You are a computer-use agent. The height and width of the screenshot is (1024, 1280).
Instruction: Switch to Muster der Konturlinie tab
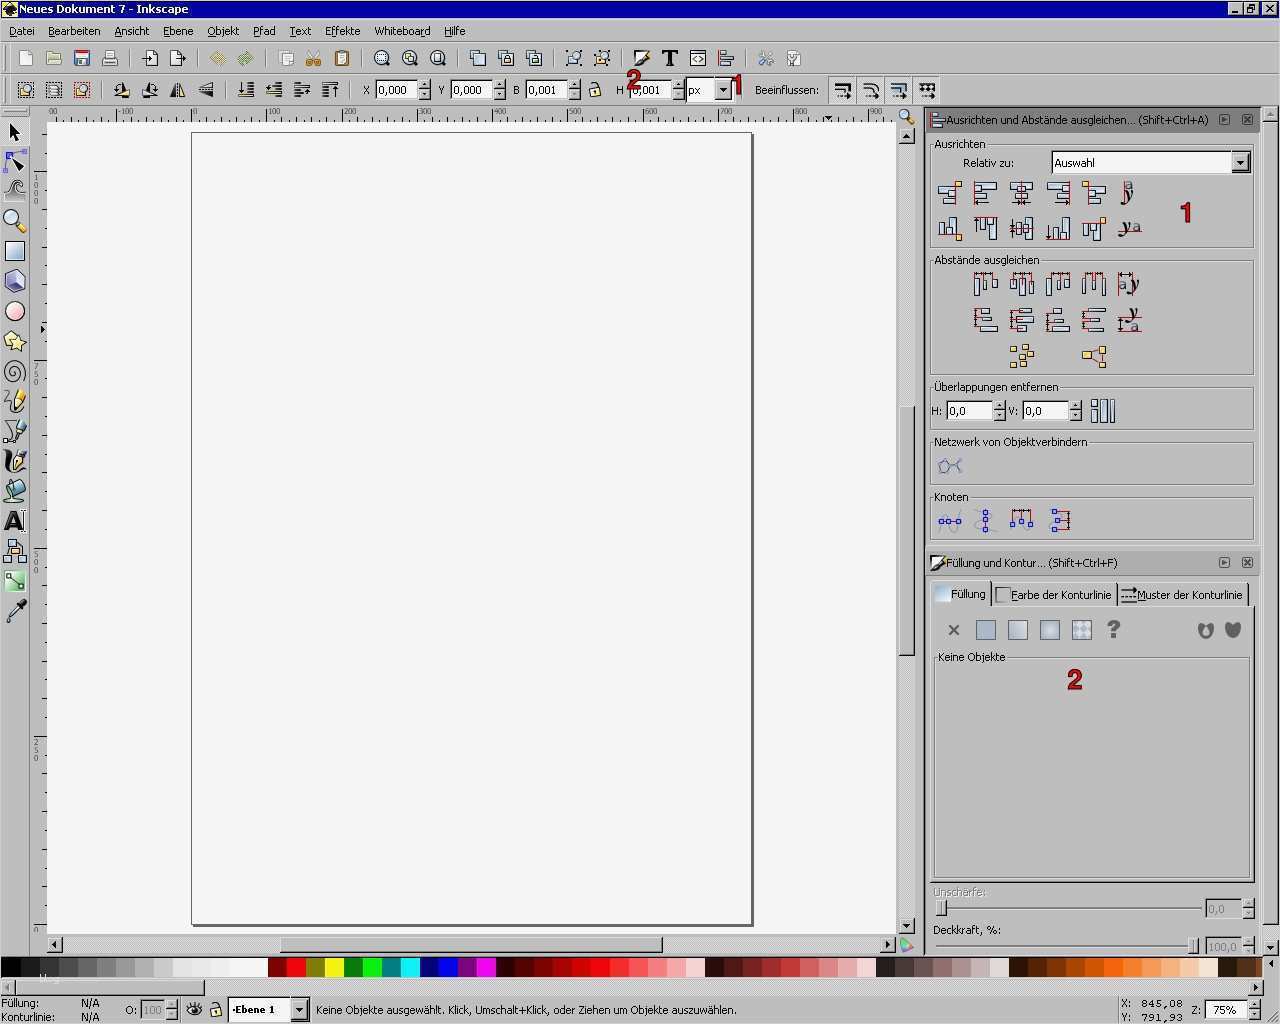[1183, 595]
